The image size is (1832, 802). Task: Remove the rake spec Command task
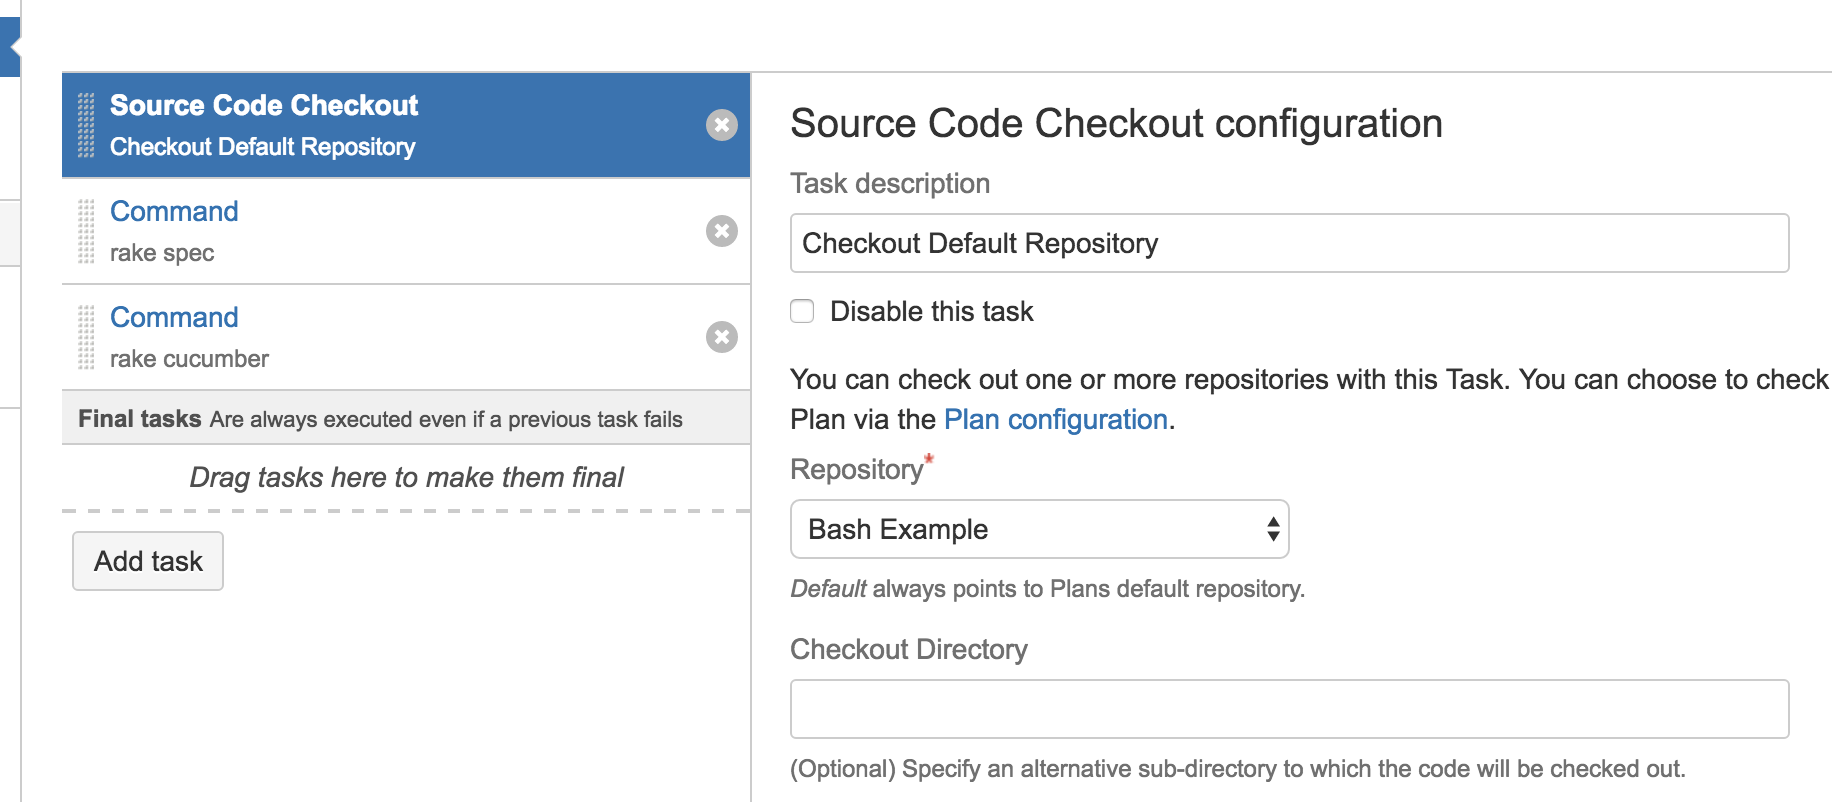pos(722,231)
